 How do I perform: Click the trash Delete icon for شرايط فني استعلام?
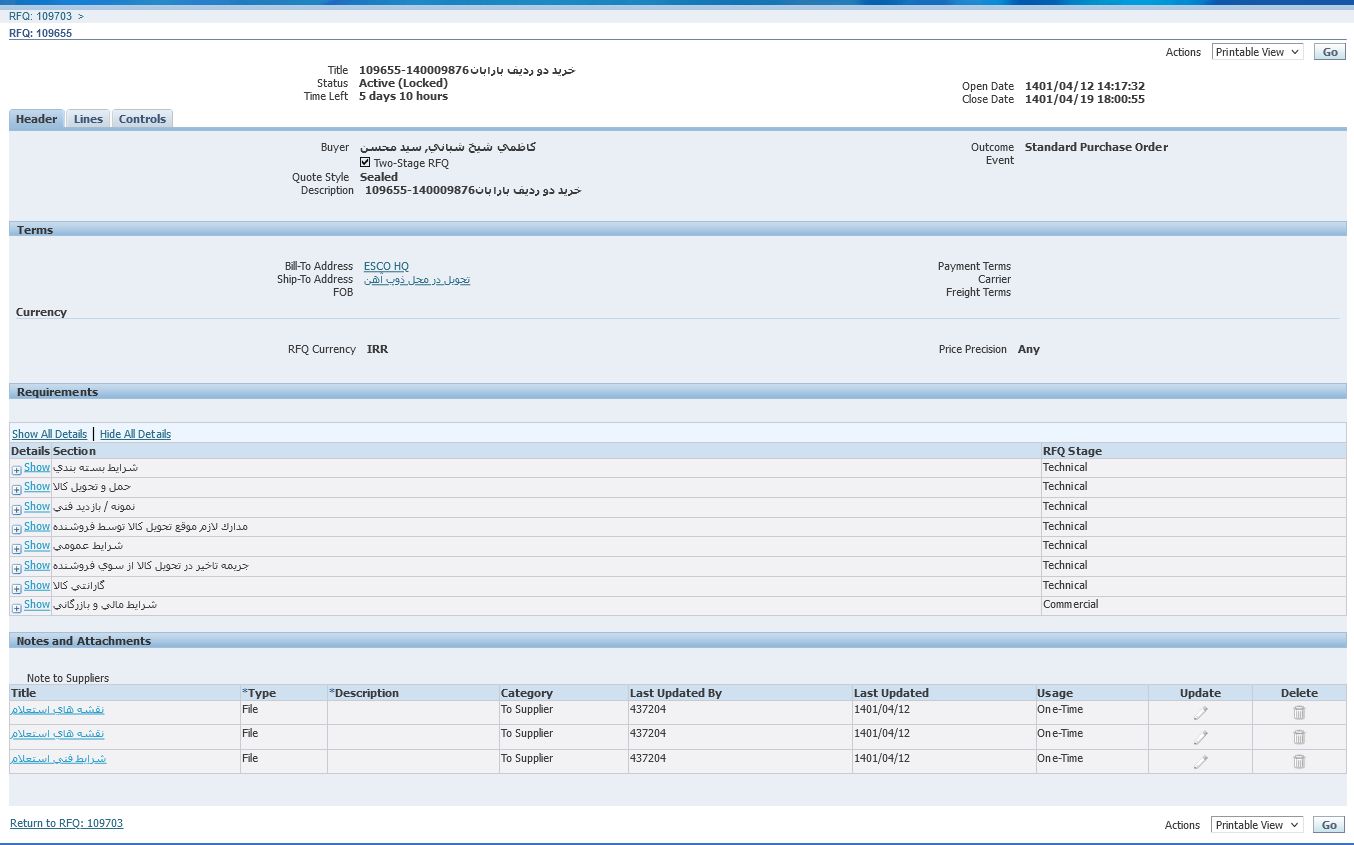tap(1299, 762)
